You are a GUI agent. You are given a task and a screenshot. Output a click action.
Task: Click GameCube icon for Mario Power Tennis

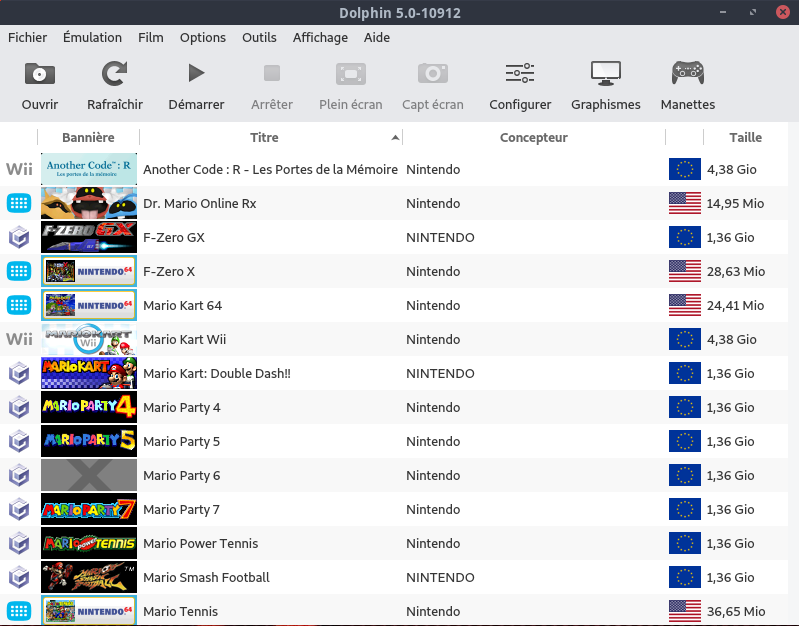coord(19,543)
